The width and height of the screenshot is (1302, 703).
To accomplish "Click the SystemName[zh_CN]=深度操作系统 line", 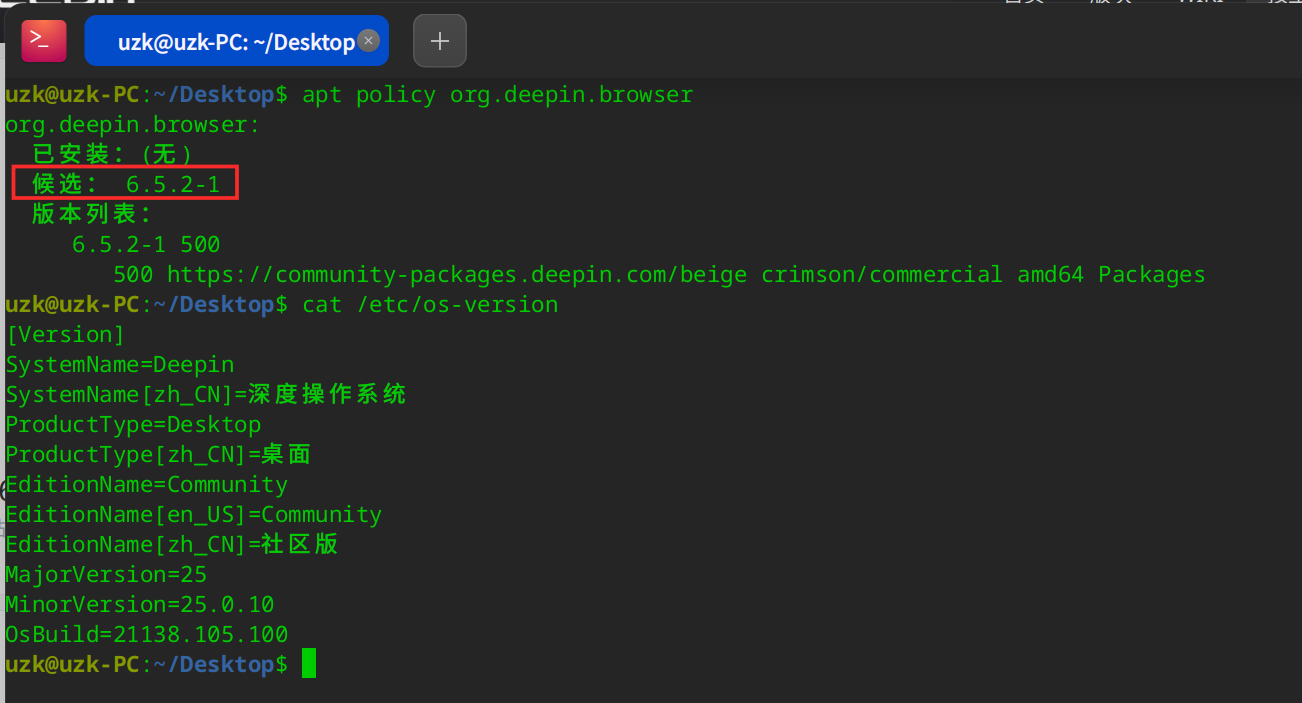I will [x=206, y=395].
